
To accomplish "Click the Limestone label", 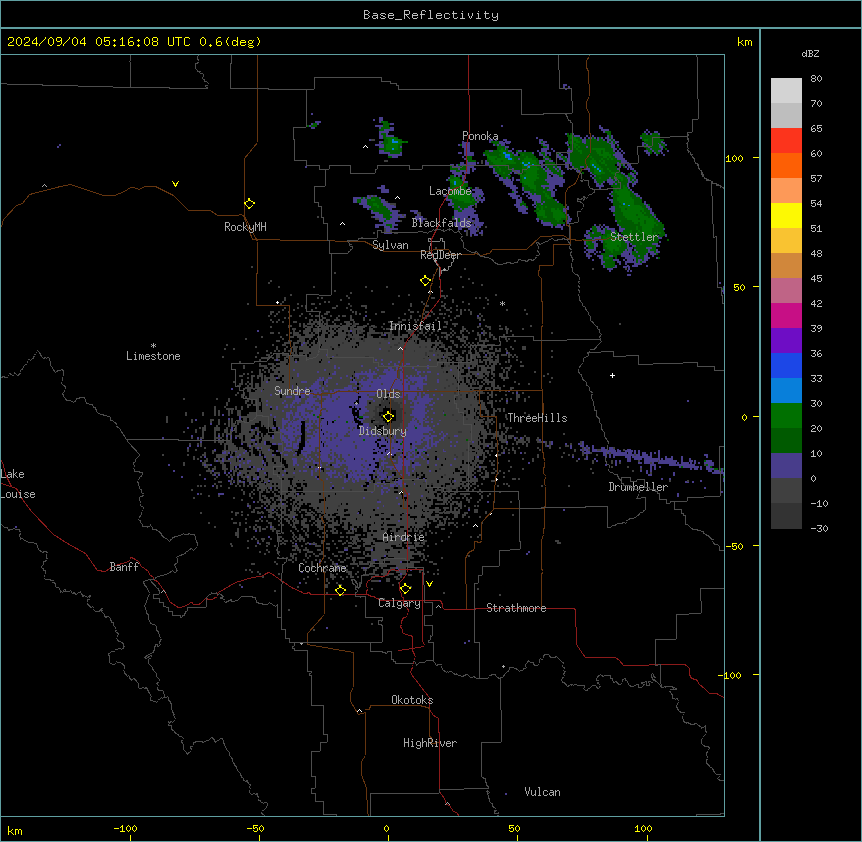I will click(153, 356).
